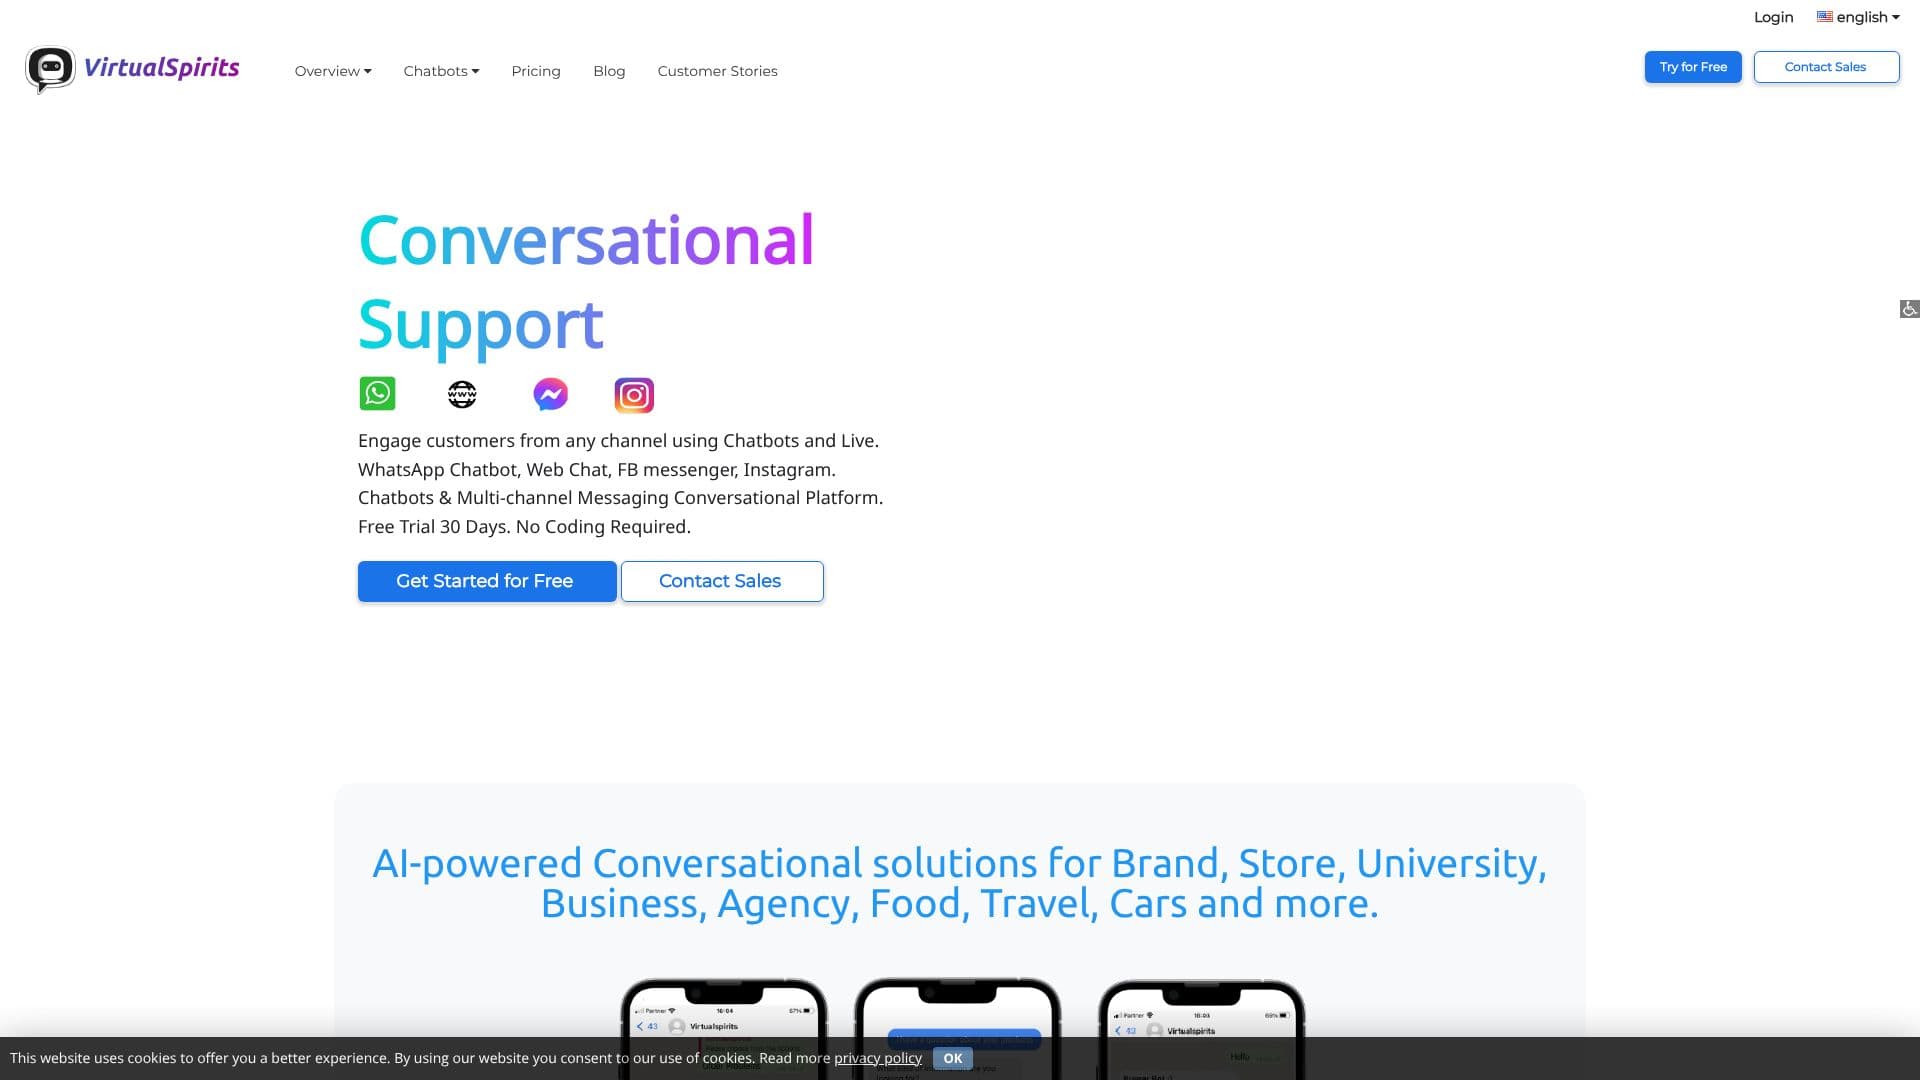Click the VirtualSpirits robot logo icon

[50, 70]
